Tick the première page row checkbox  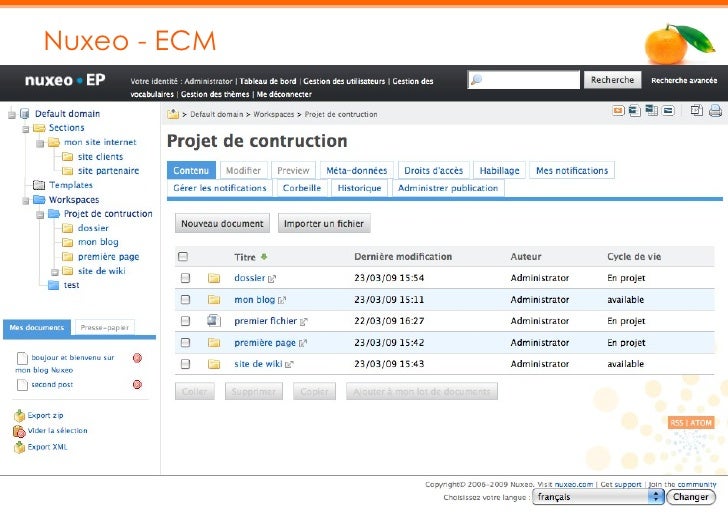point(185,343)
